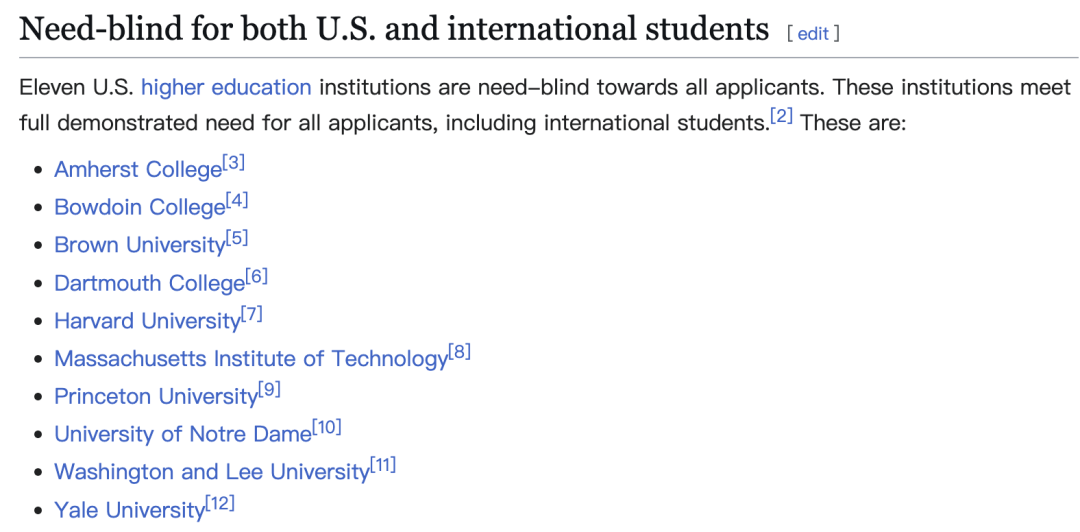Open the Amherst College article

138,170
